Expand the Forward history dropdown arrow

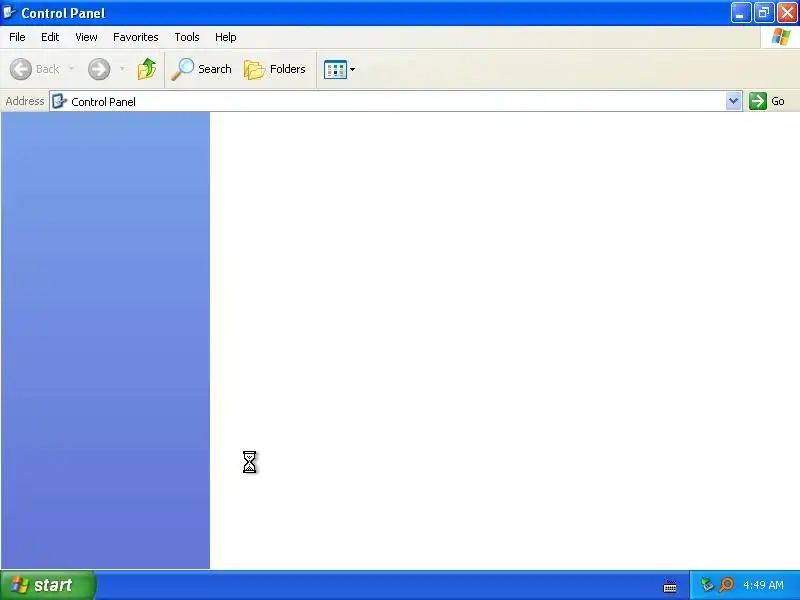point(122,69)
